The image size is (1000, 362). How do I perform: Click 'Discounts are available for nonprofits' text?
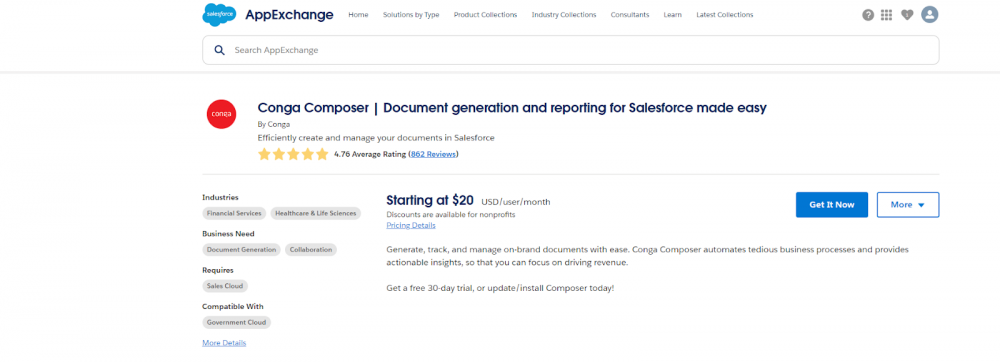tap(451, 215)
